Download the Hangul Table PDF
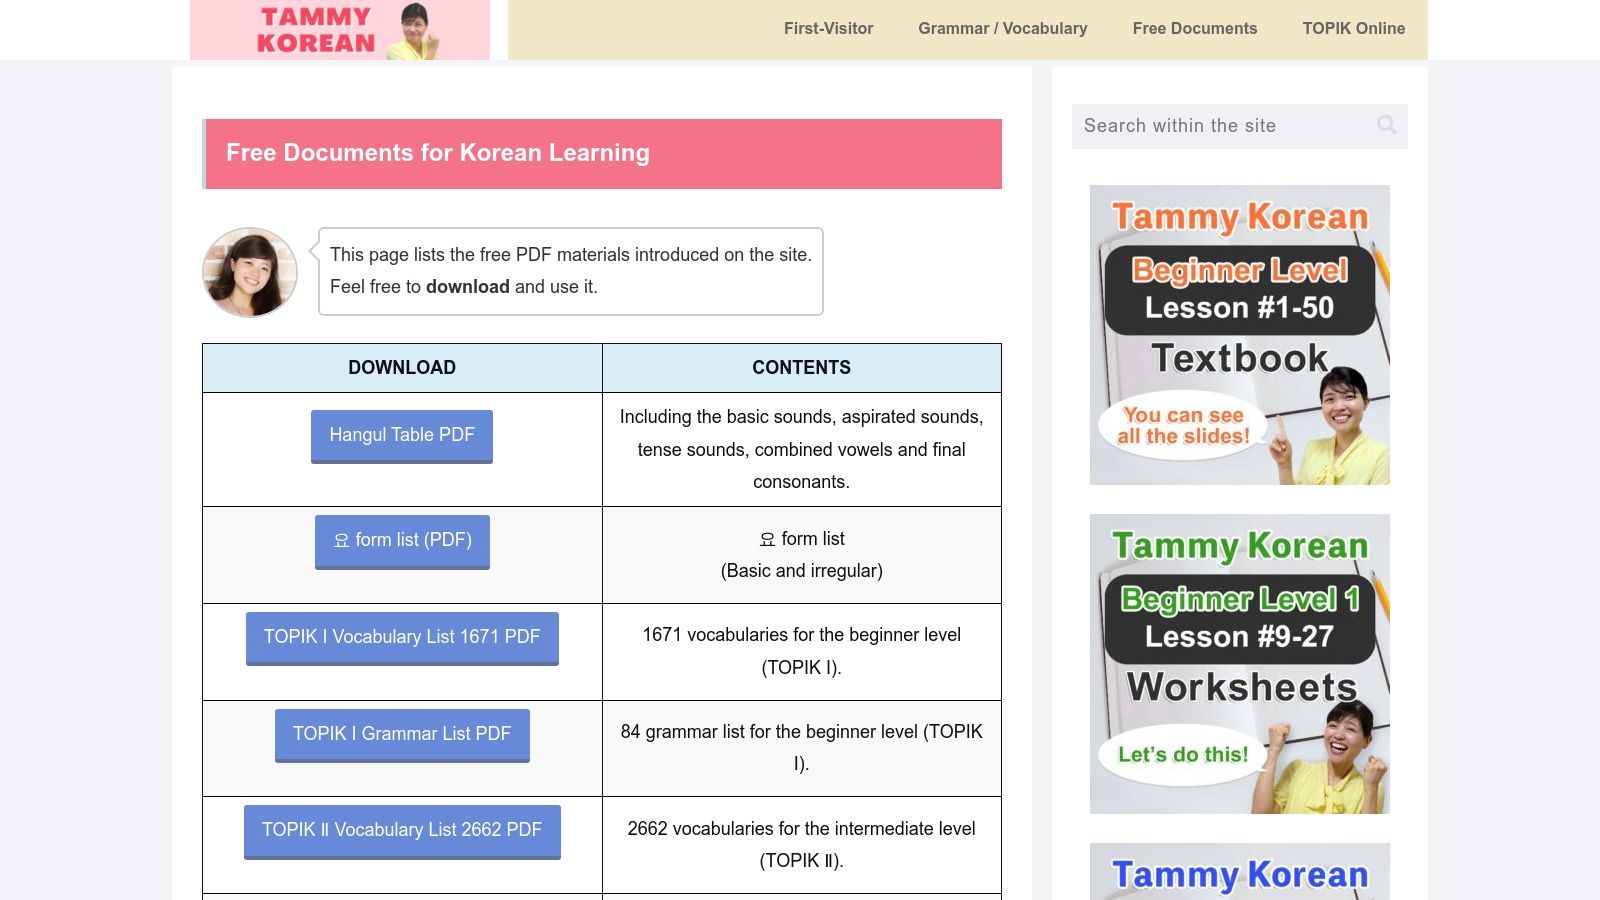 (401, 434)
